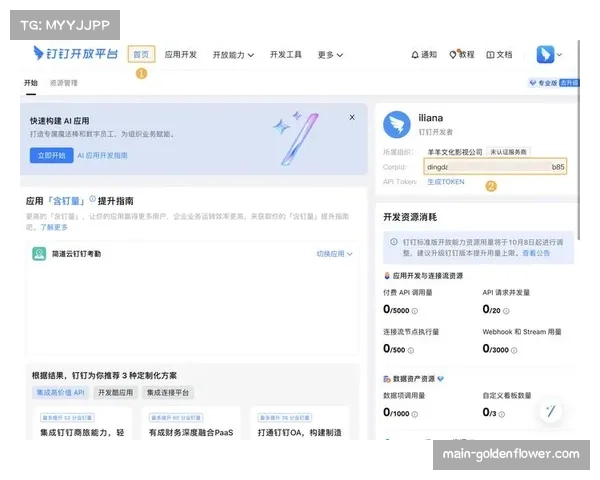The height and width of the screenshot is (480, 600).
Task: Expand the 切换应用 dropdown
Action: point(334,254)
